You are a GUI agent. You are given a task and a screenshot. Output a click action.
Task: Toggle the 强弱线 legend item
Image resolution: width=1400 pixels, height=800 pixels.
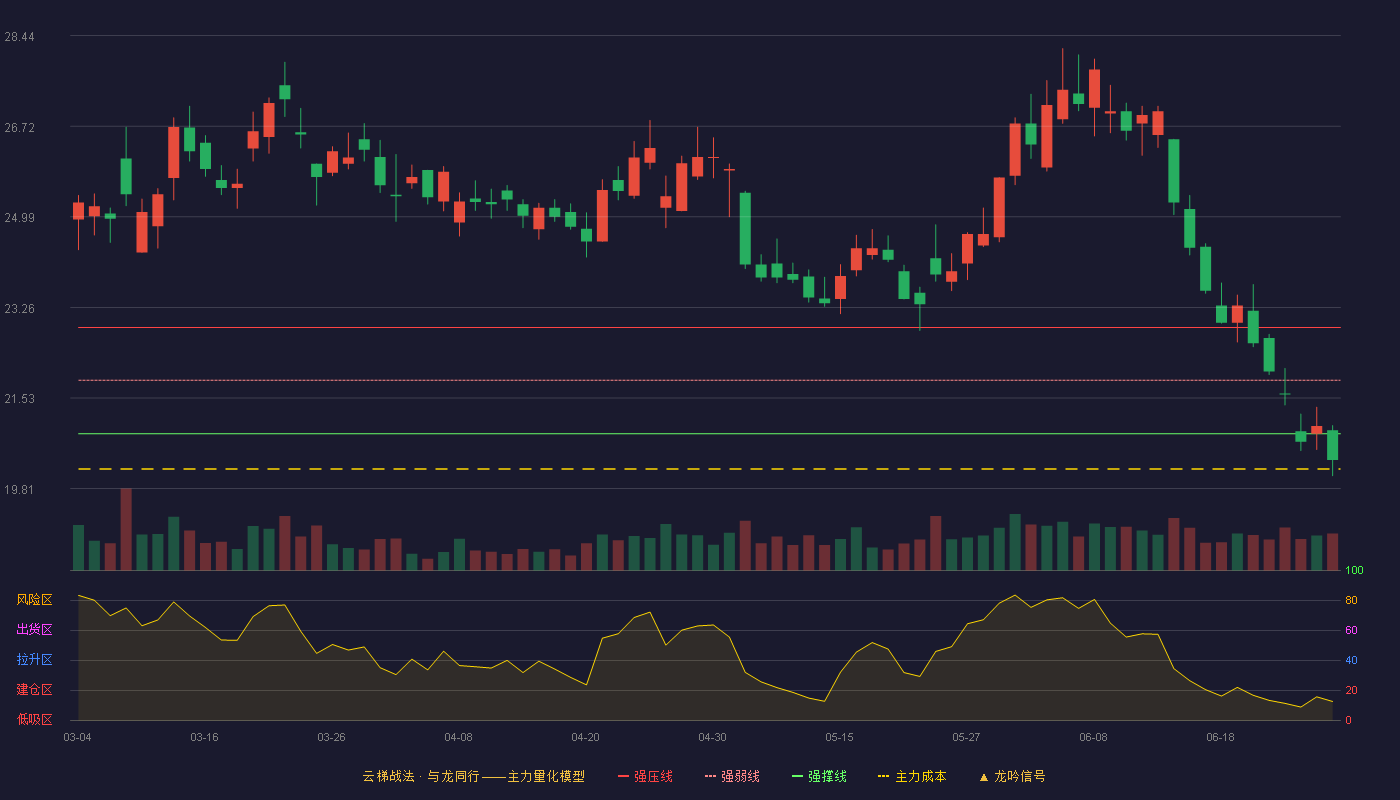732,776
